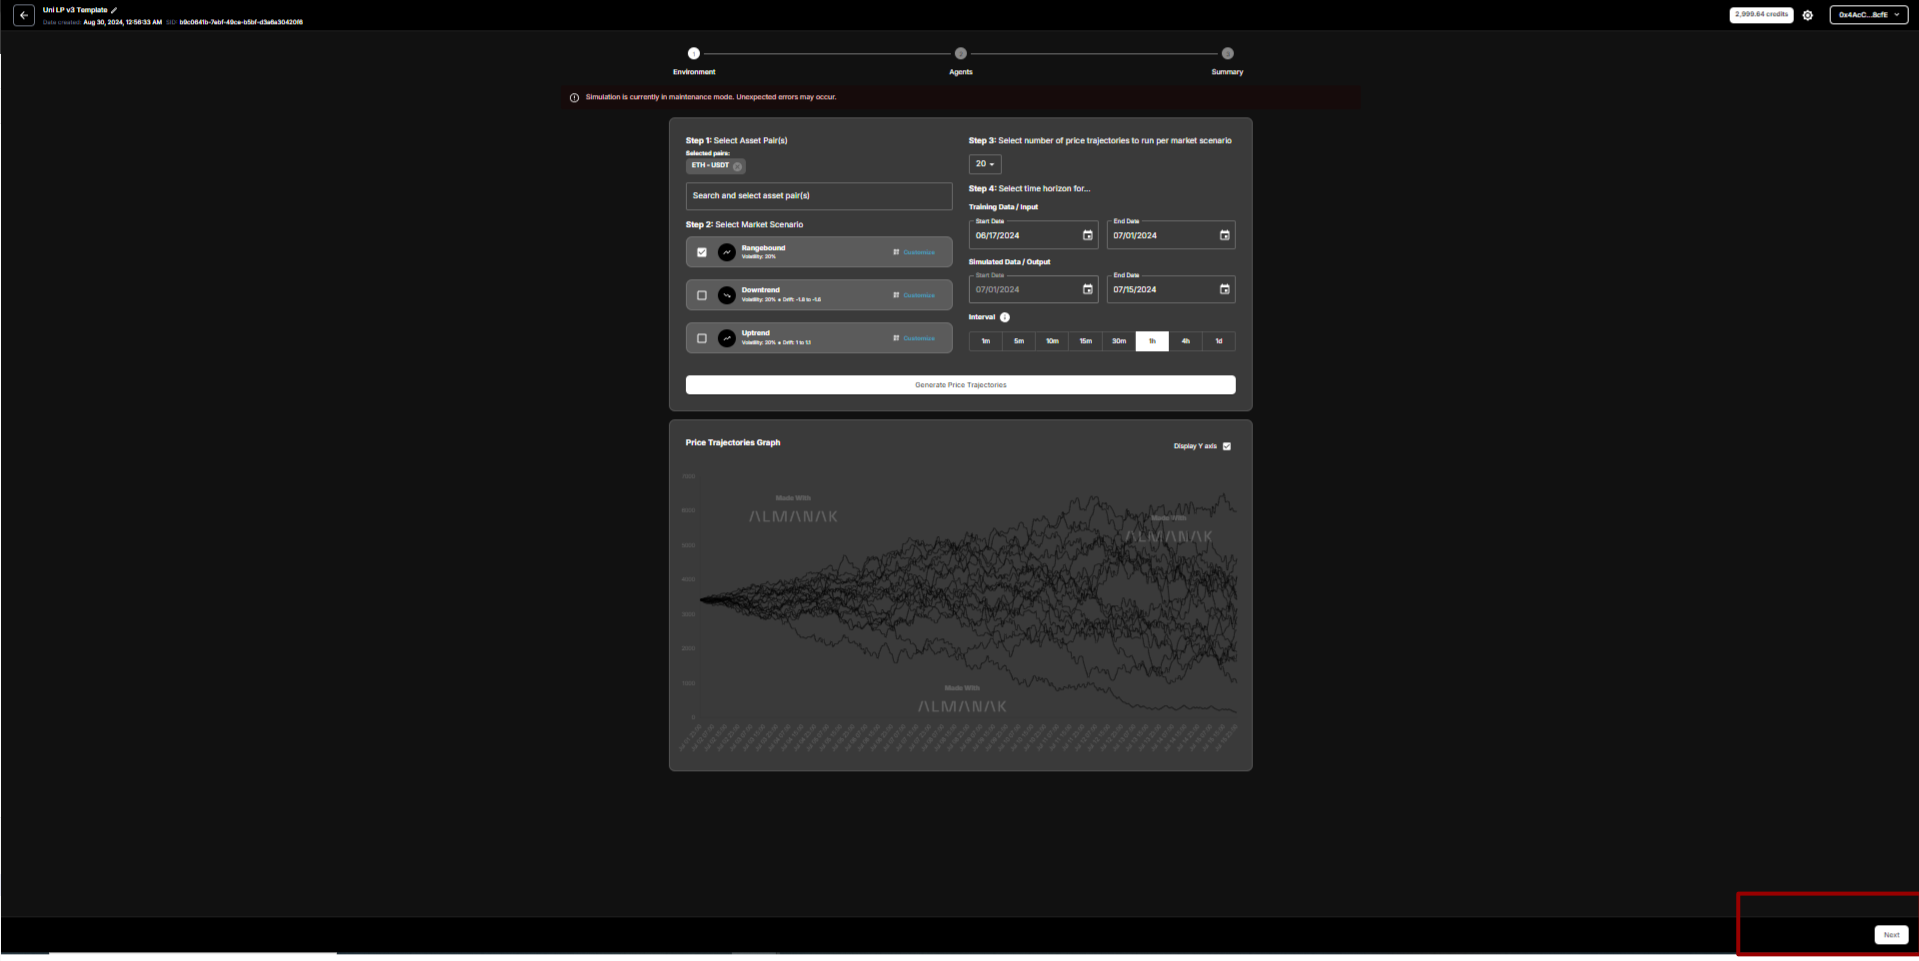Viewport: 1919px width, 961px height.
Task: Remove the ETH - USDT selected pair
Action: tap(737, 166)
